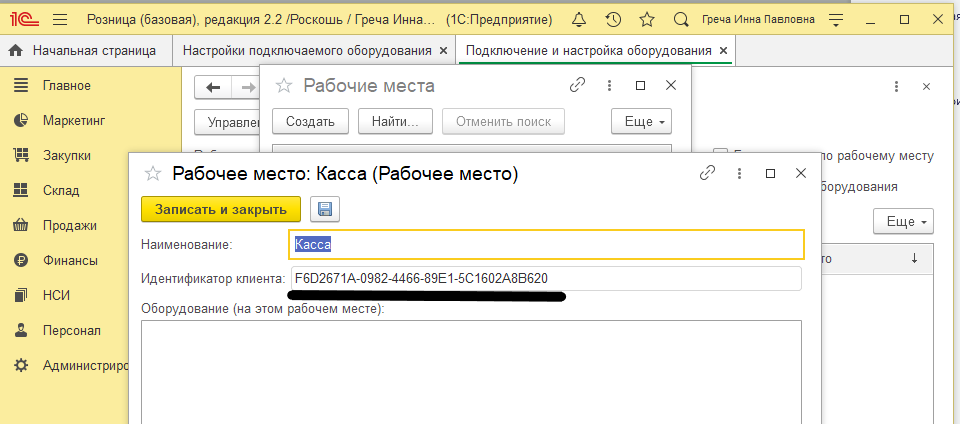Open three-dot menu of background equipment page
Screen dimensions: 960x424
tap(896, 87)
